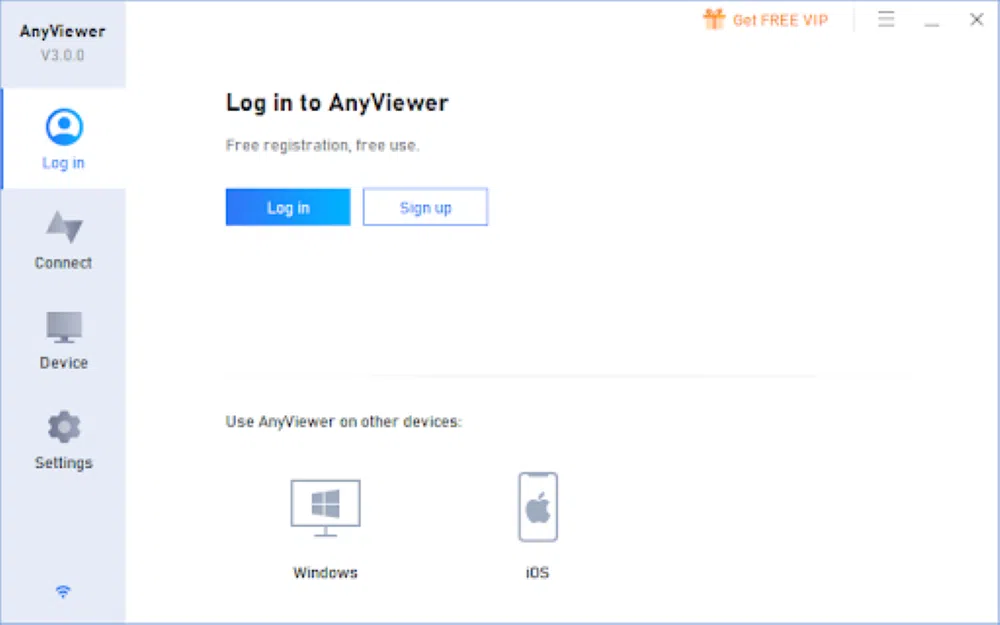This screenshot has height=625, width=1000.
Task: Close the AnyViewer window
Action: point(976,20)
